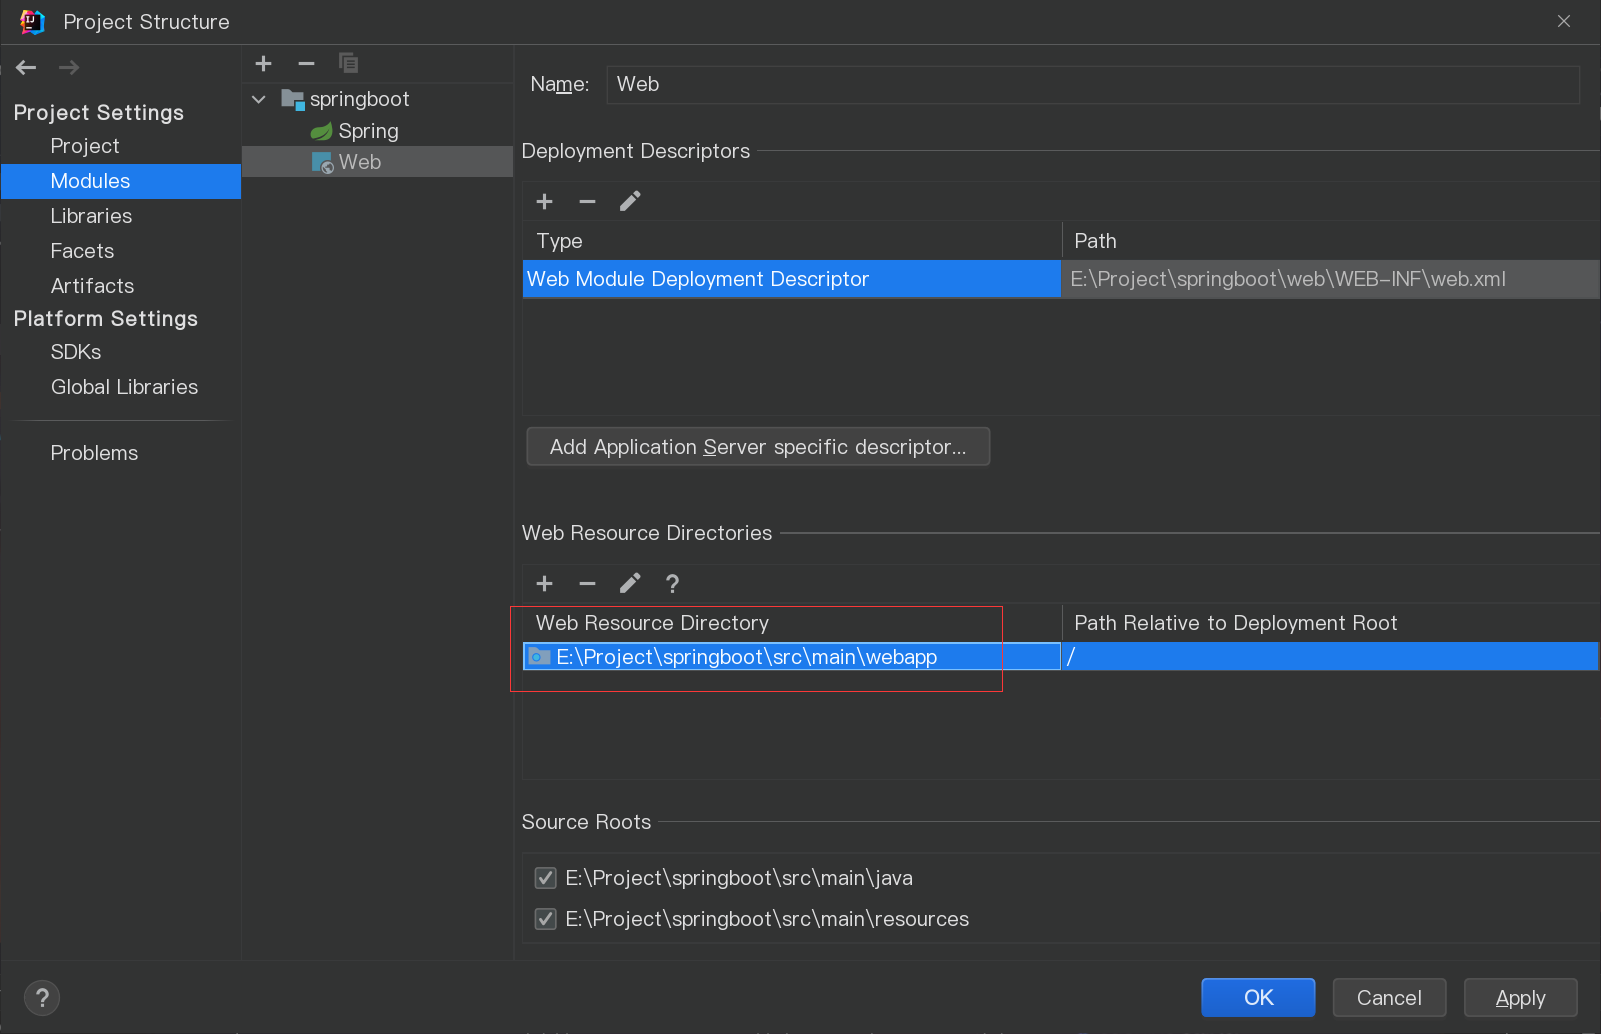Open the Project settings page
1601x1034 pixels.
[85, 146]
